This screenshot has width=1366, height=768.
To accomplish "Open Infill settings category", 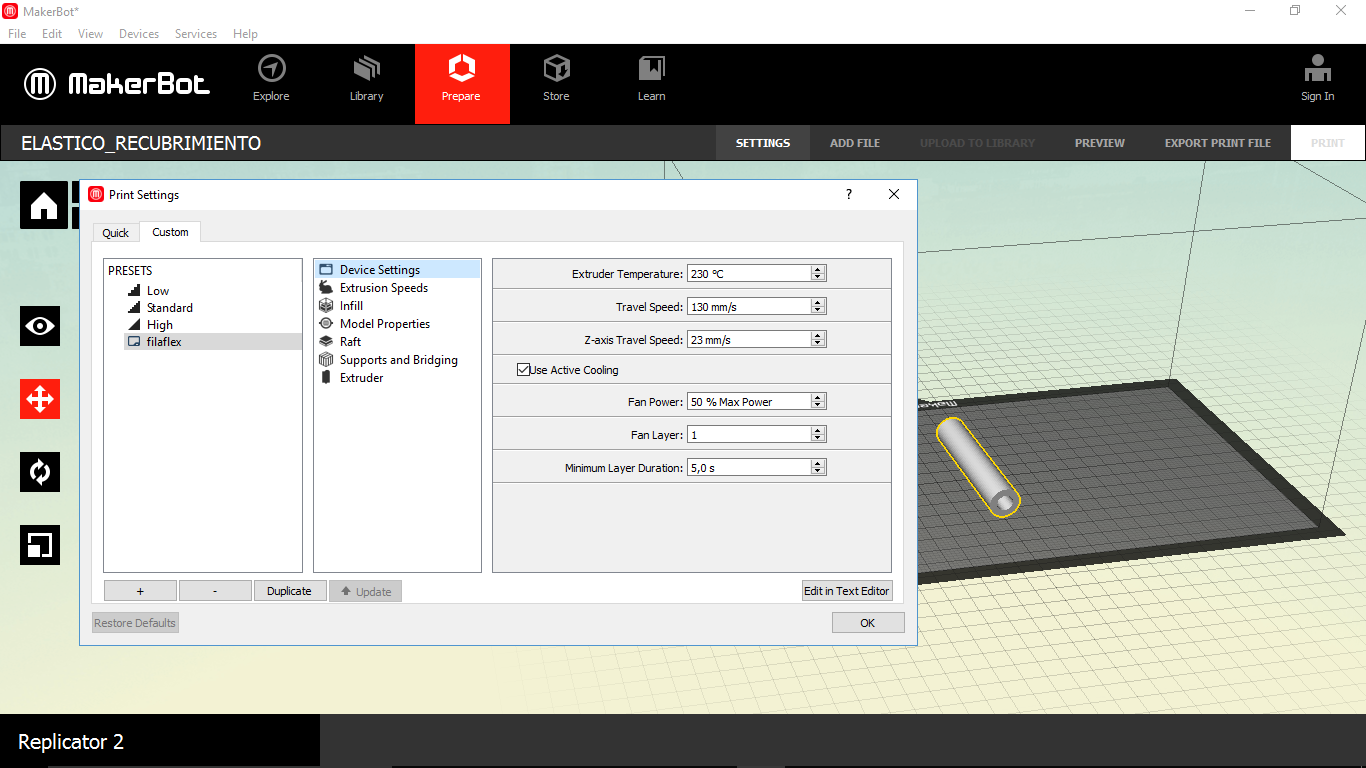I will tap(351, 306).
